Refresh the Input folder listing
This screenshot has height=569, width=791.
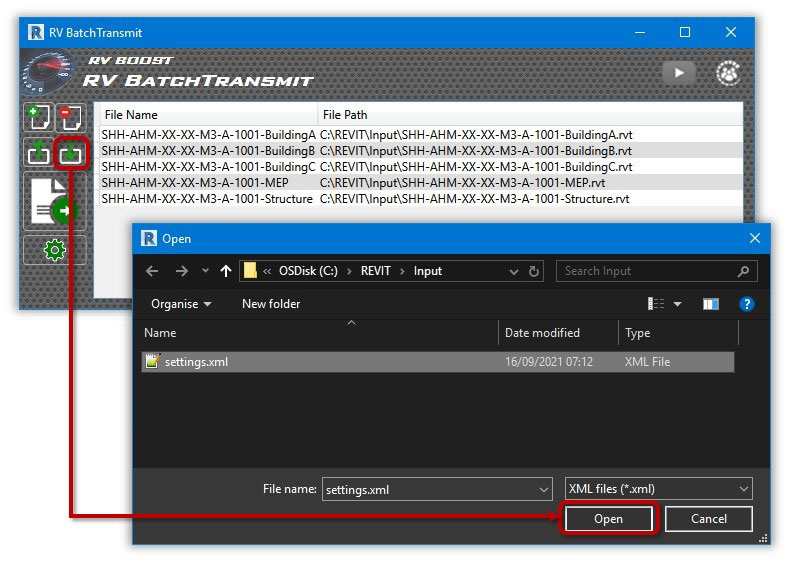click(x=534, y=271)
